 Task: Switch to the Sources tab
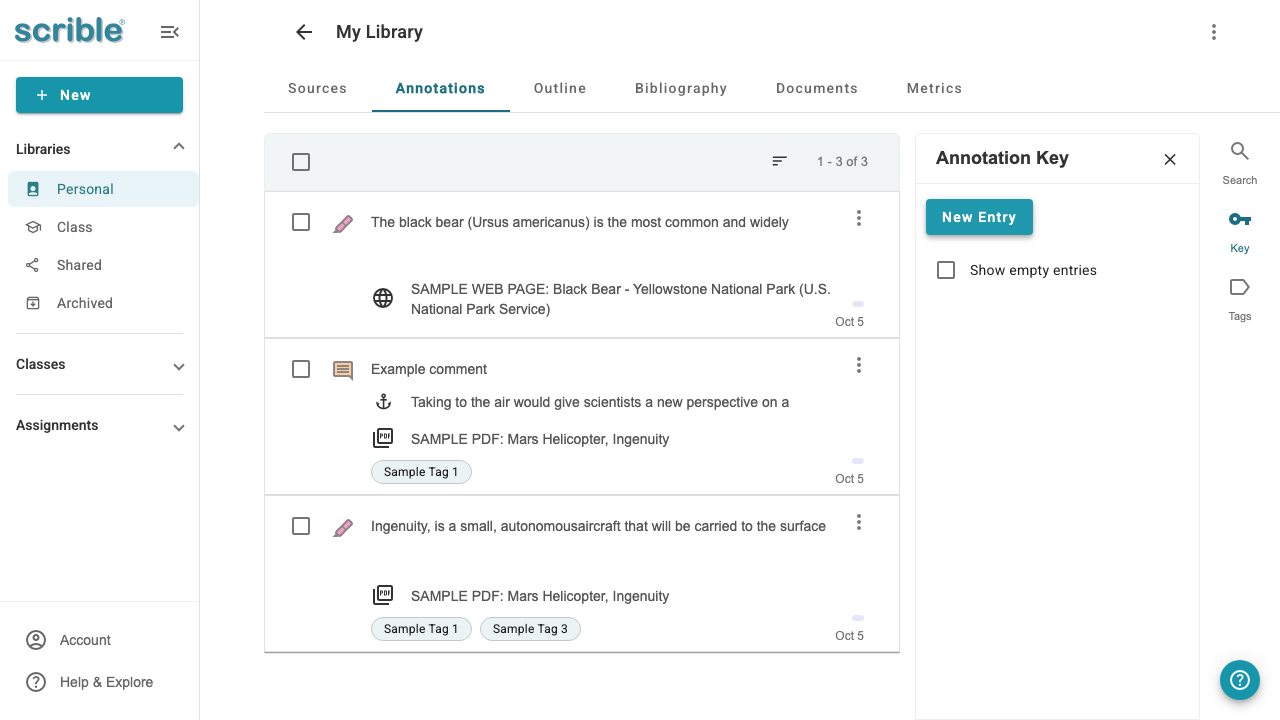point(317,88)
